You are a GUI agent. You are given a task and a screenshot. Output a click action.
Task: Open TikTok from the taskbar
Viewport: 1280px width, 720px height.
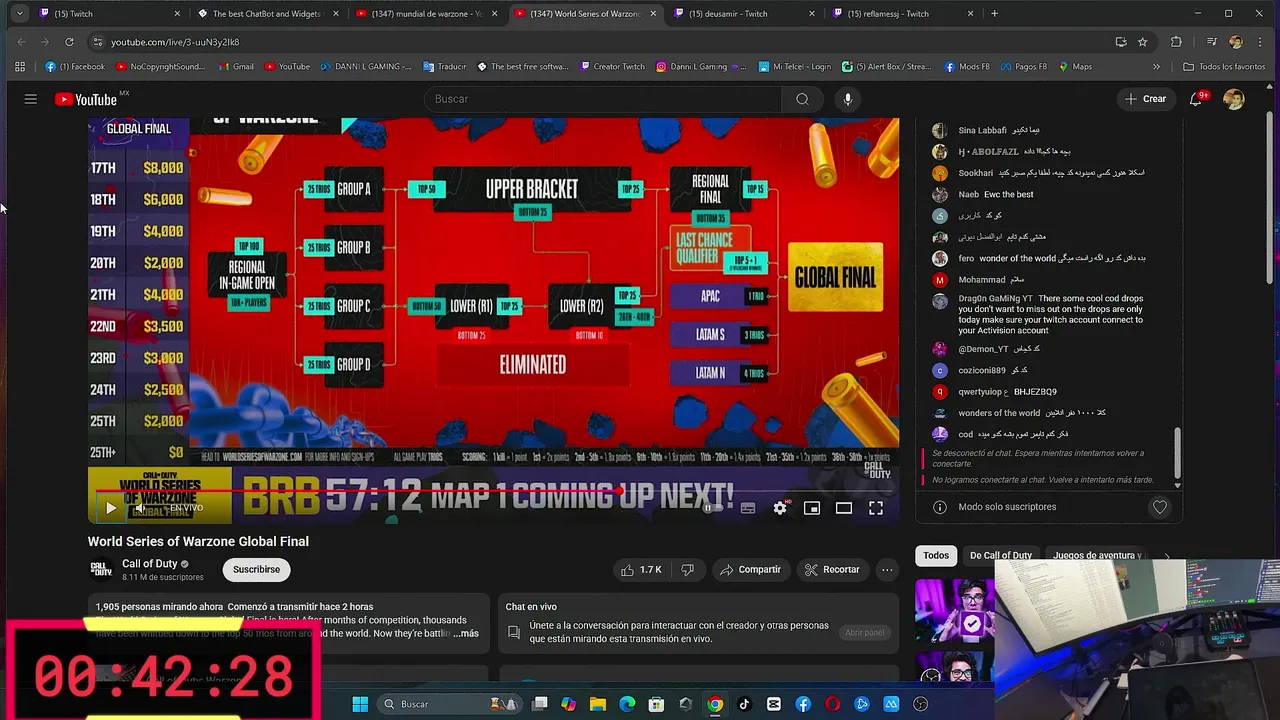(744, 704)
